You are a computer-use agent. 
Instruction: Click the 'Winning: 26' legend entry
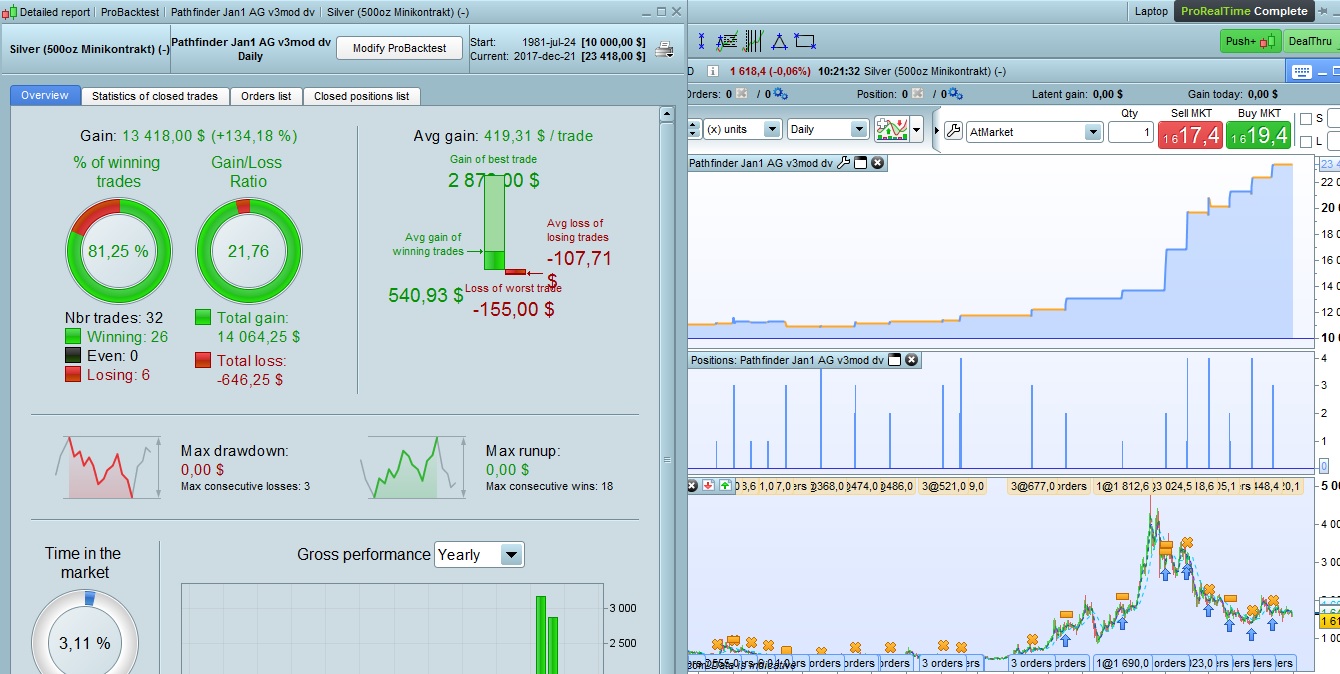click(116, 336)
